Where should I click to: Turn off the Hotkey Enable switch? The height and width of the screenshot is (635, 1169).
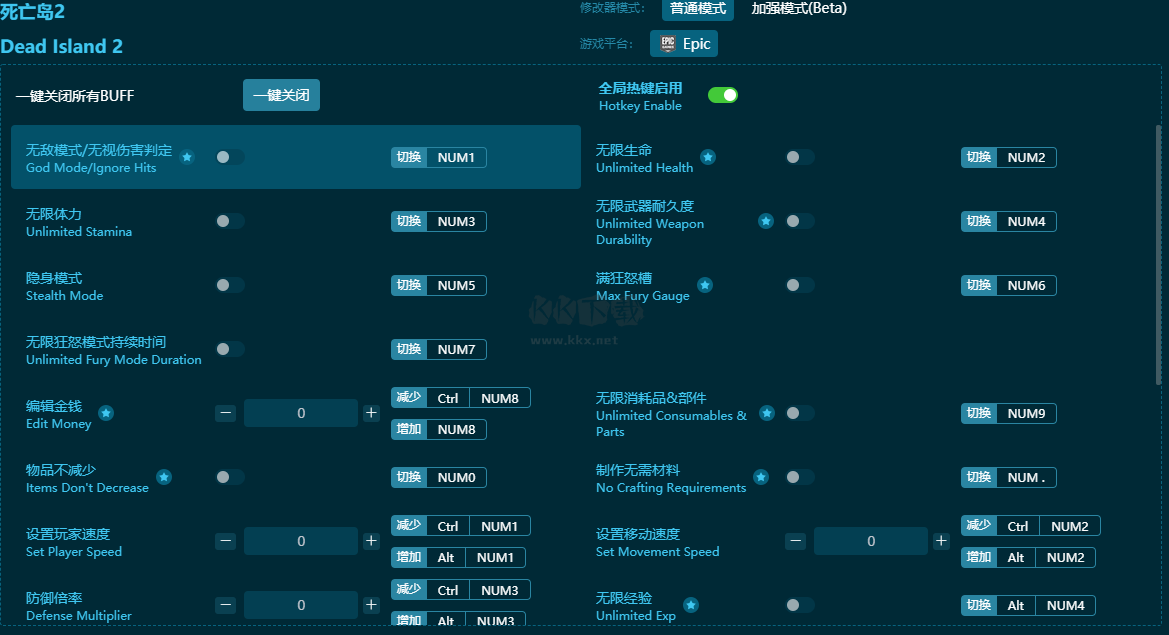[x=722, y=95]
